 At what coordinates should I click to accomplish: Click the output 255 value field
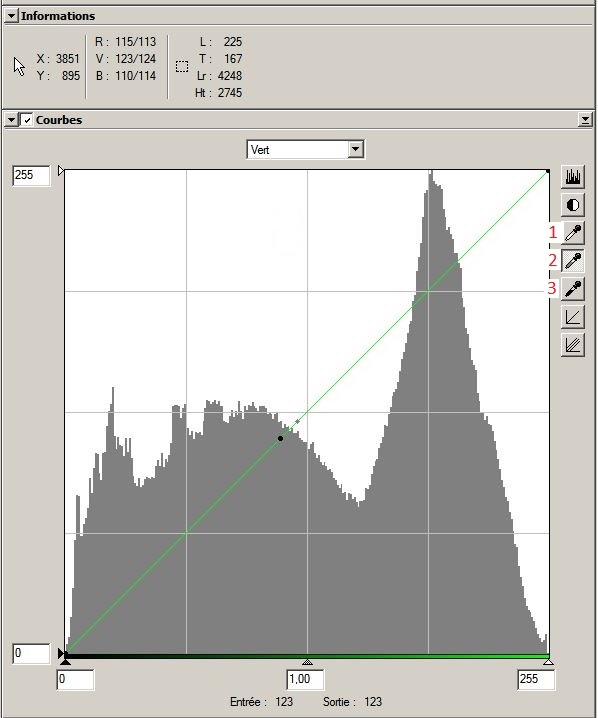coord(31,175)
